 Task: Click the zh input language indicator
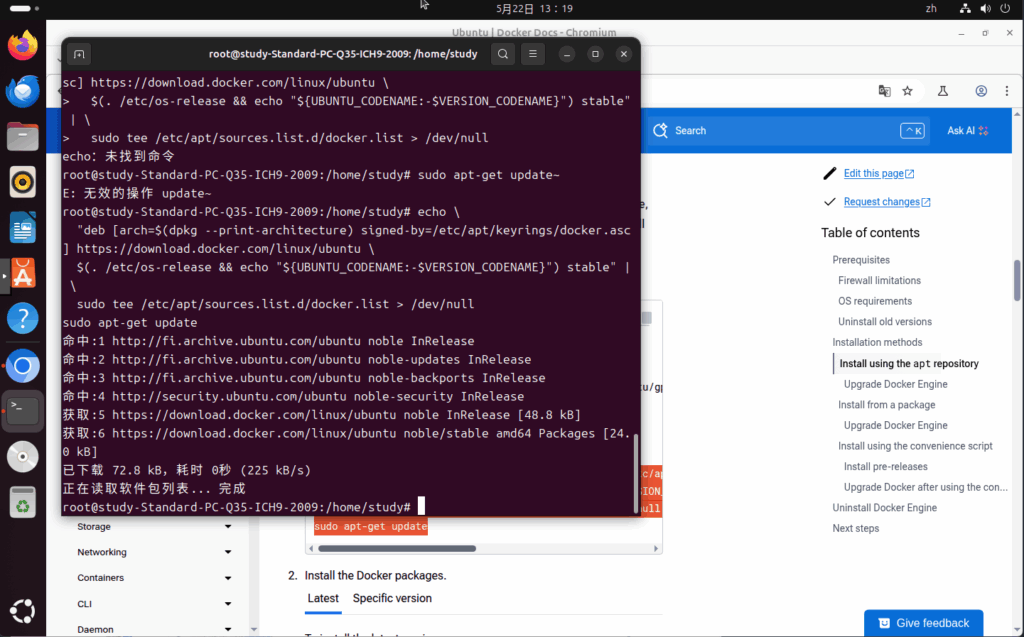coord(931,8)
